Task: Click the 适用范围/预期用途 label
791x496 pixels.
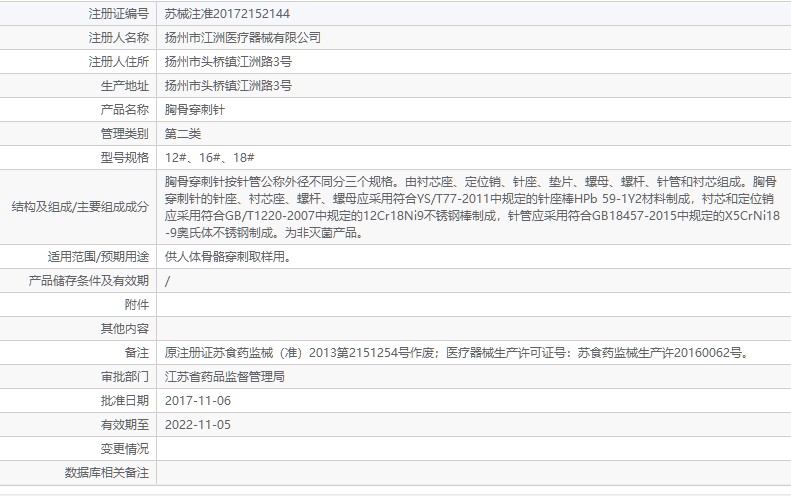Action: click(x=98, y=257)
